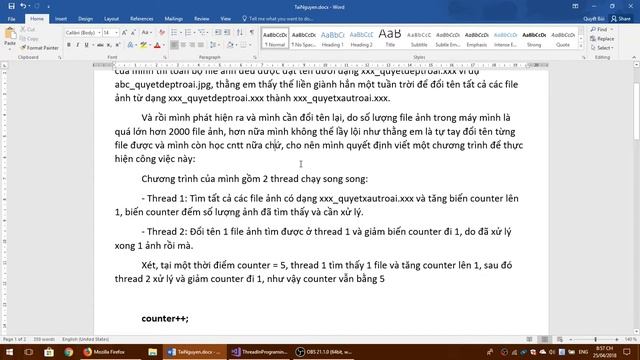The image size is (640, 360).
Task: Sort the selected paragraphs
Action: coord(240,32)
